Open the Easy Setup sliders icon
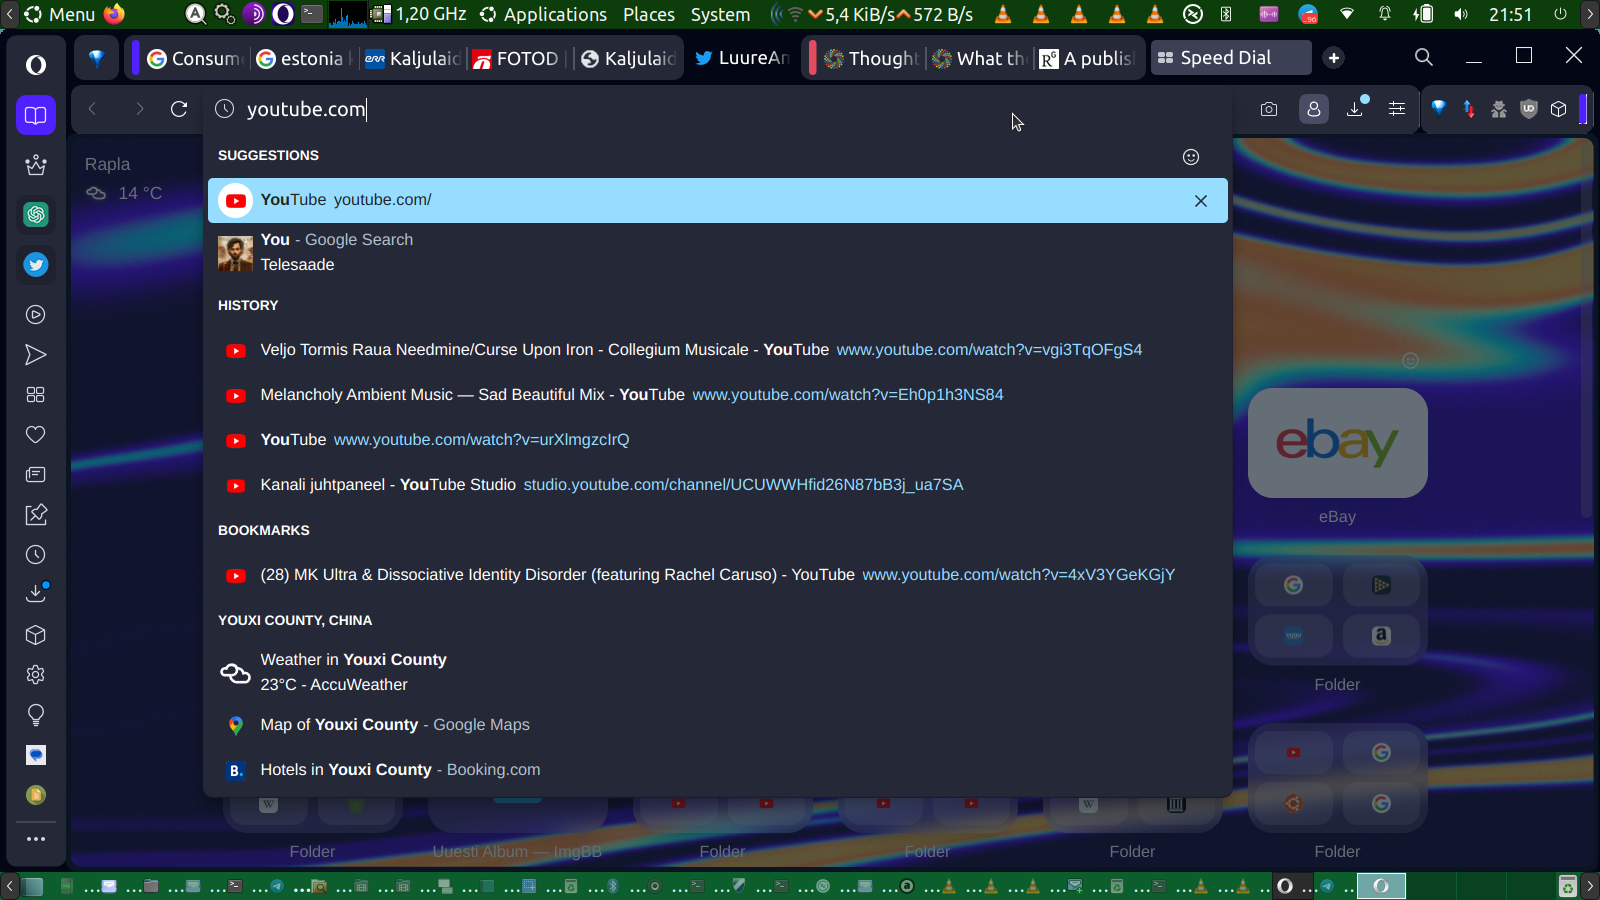 point(1397,109)
